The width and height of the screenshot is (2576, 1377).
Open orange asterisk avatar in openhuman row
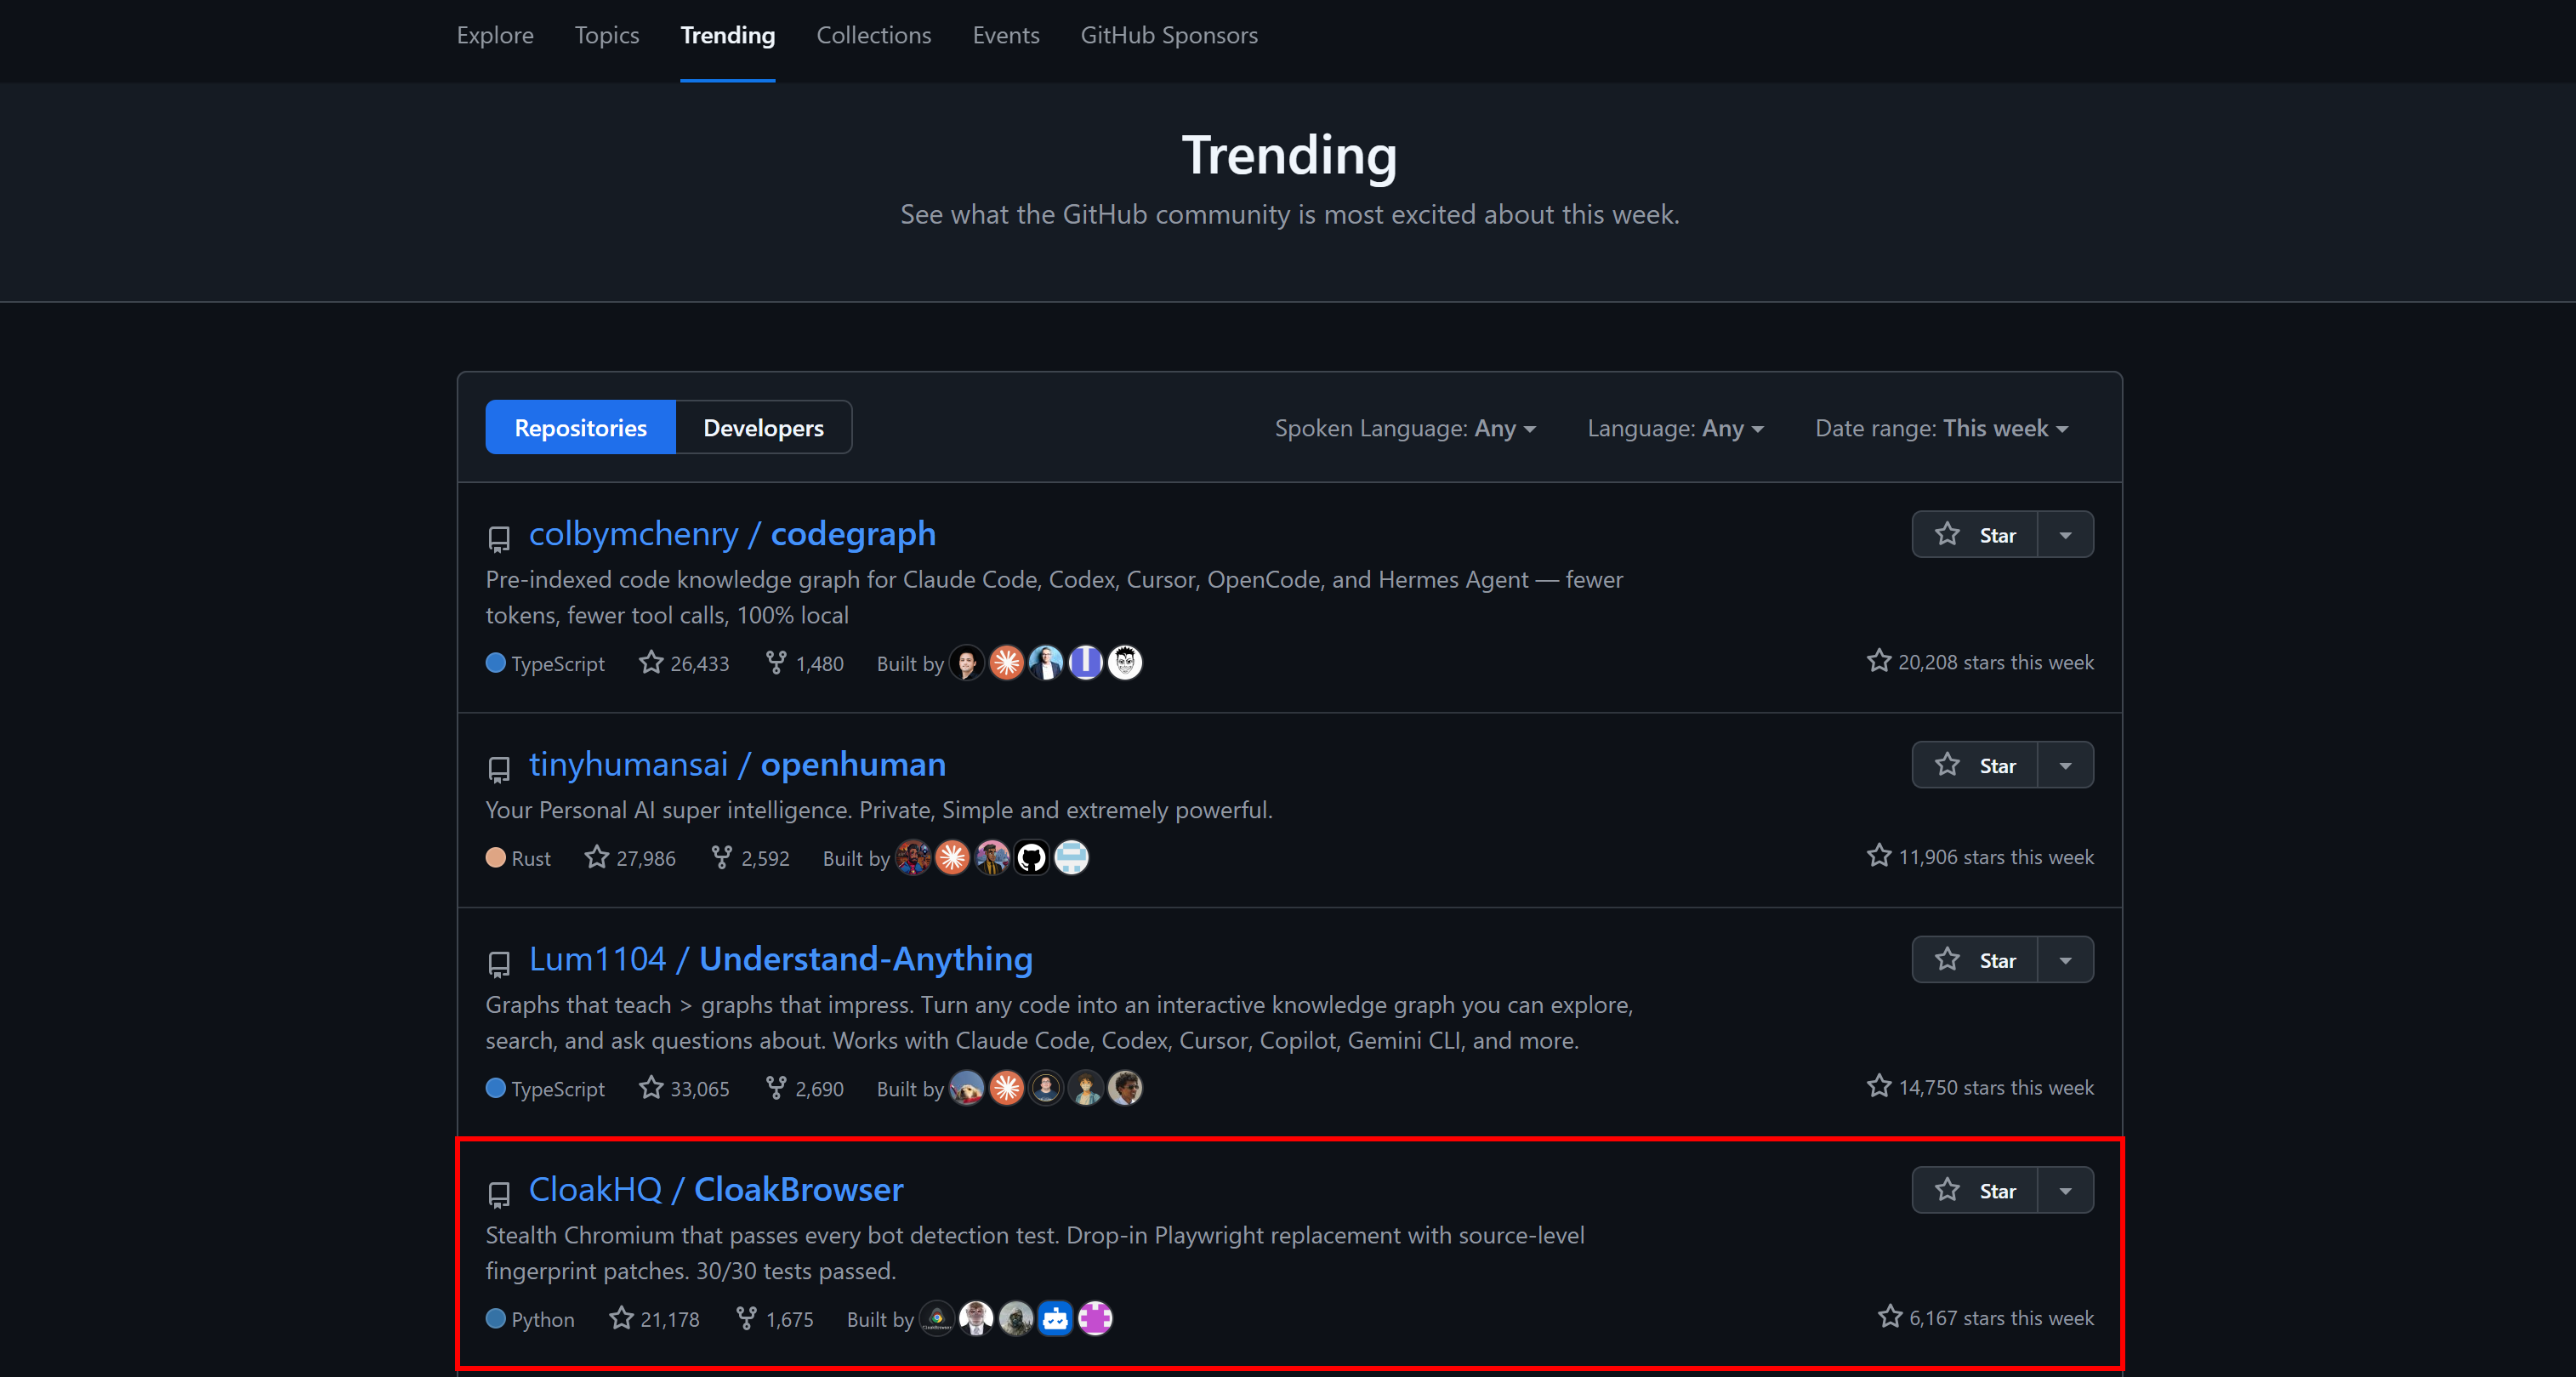tap(953, 857)
